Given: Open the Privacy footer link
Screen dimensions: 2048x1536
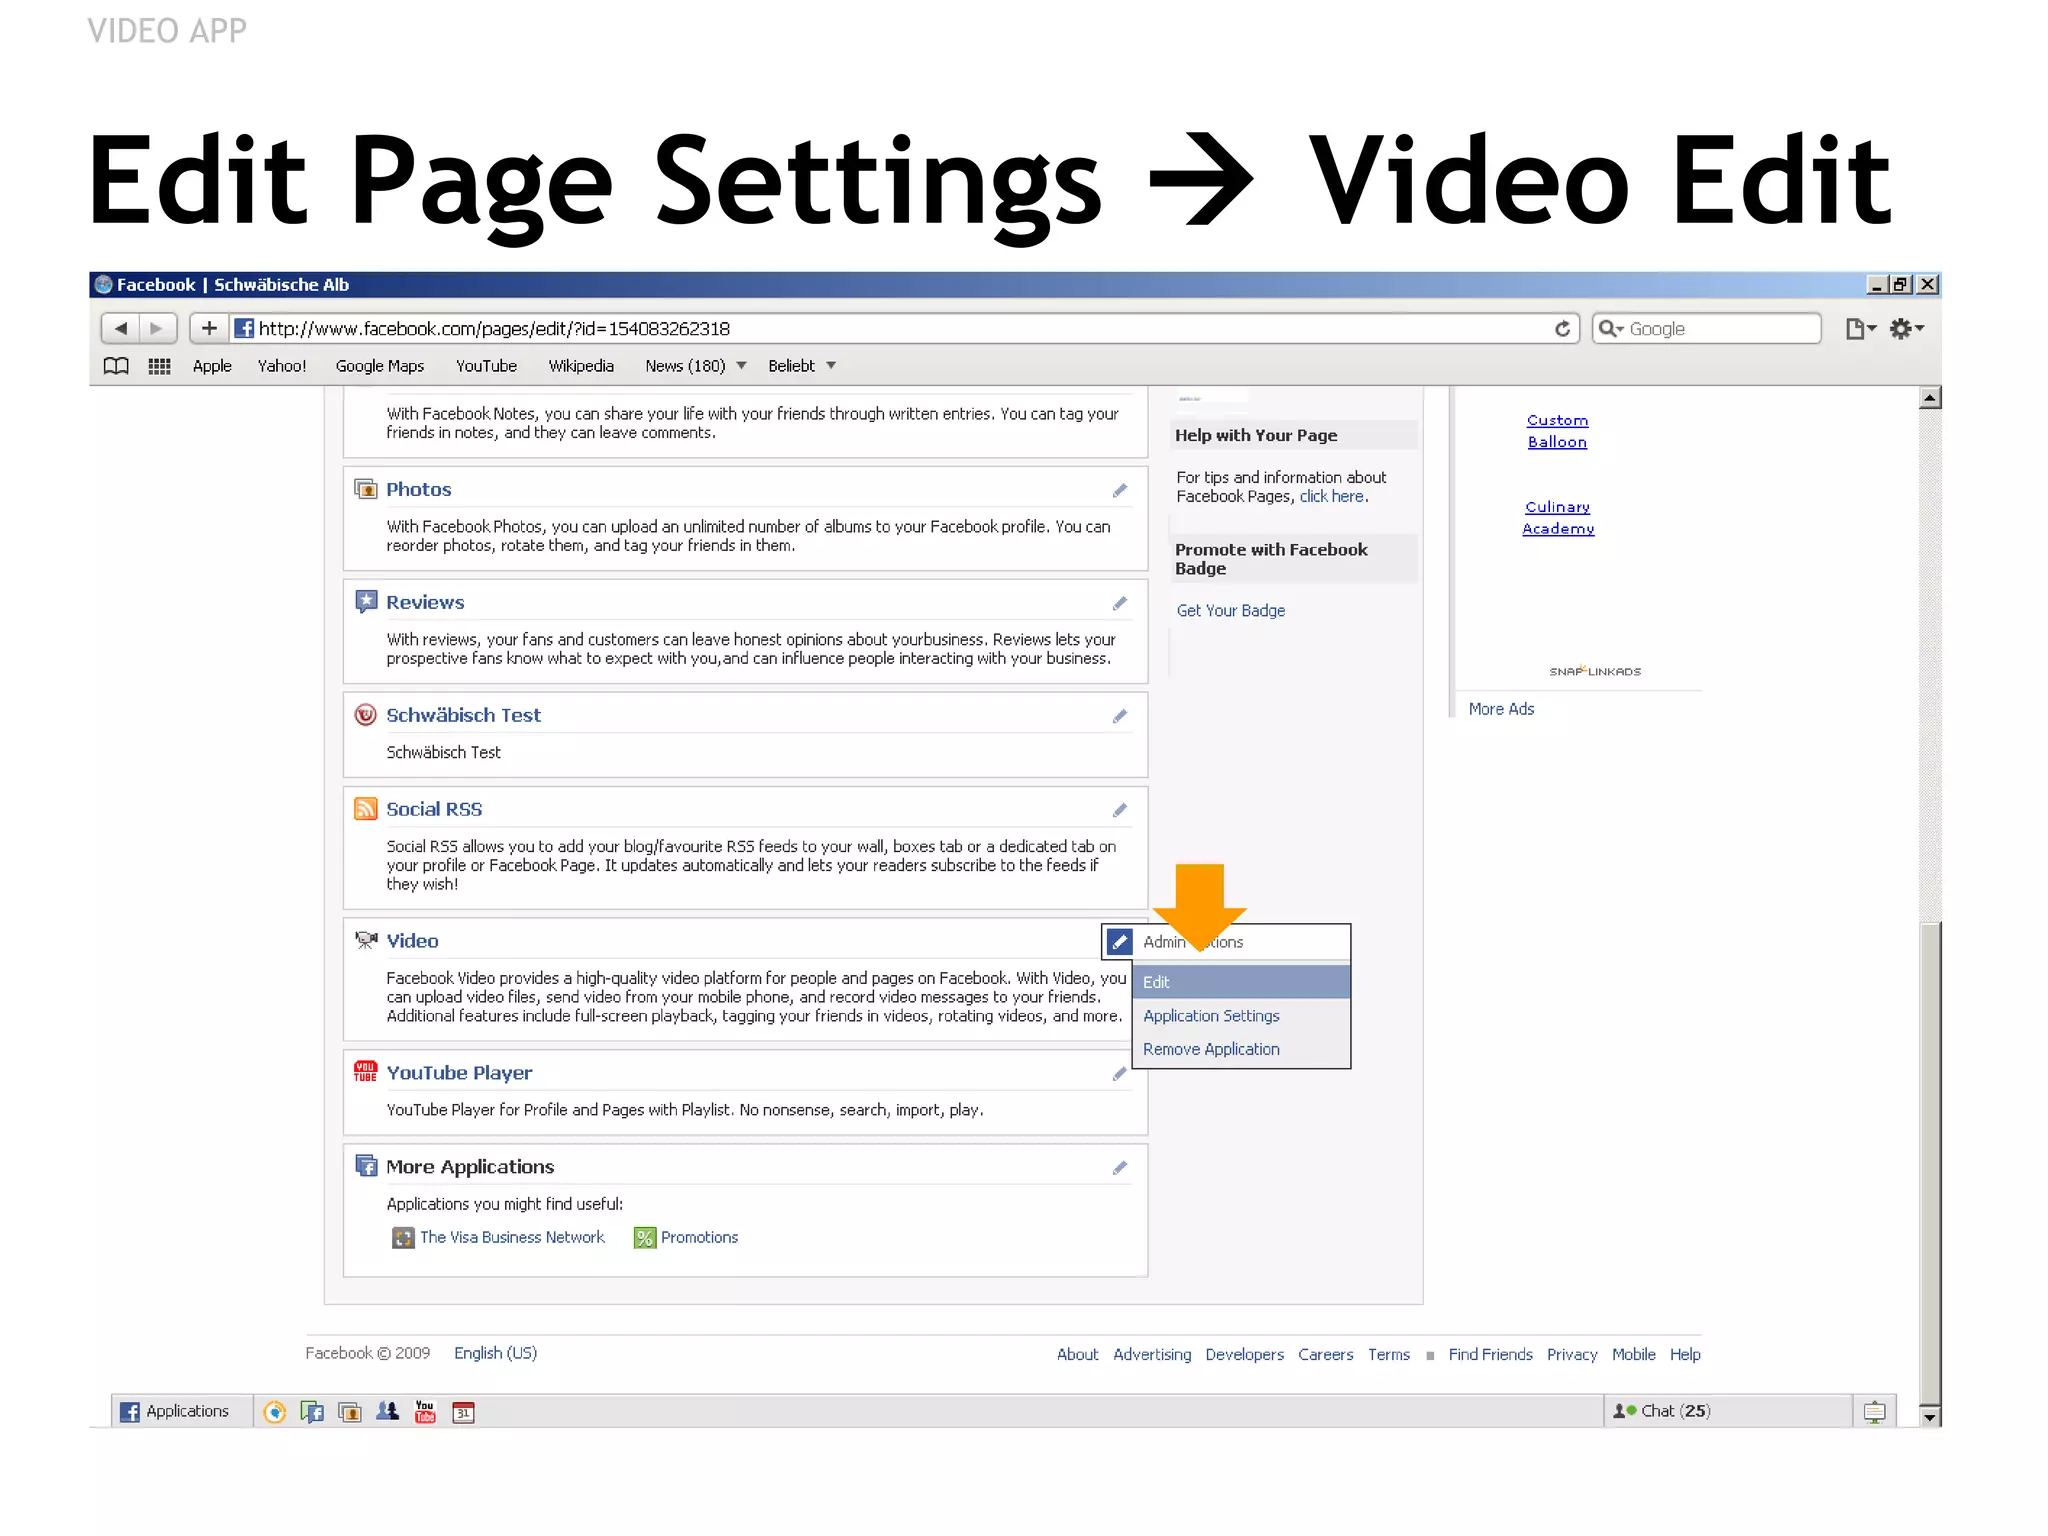Looking at the screenshot, I should pos(1572,1355).
